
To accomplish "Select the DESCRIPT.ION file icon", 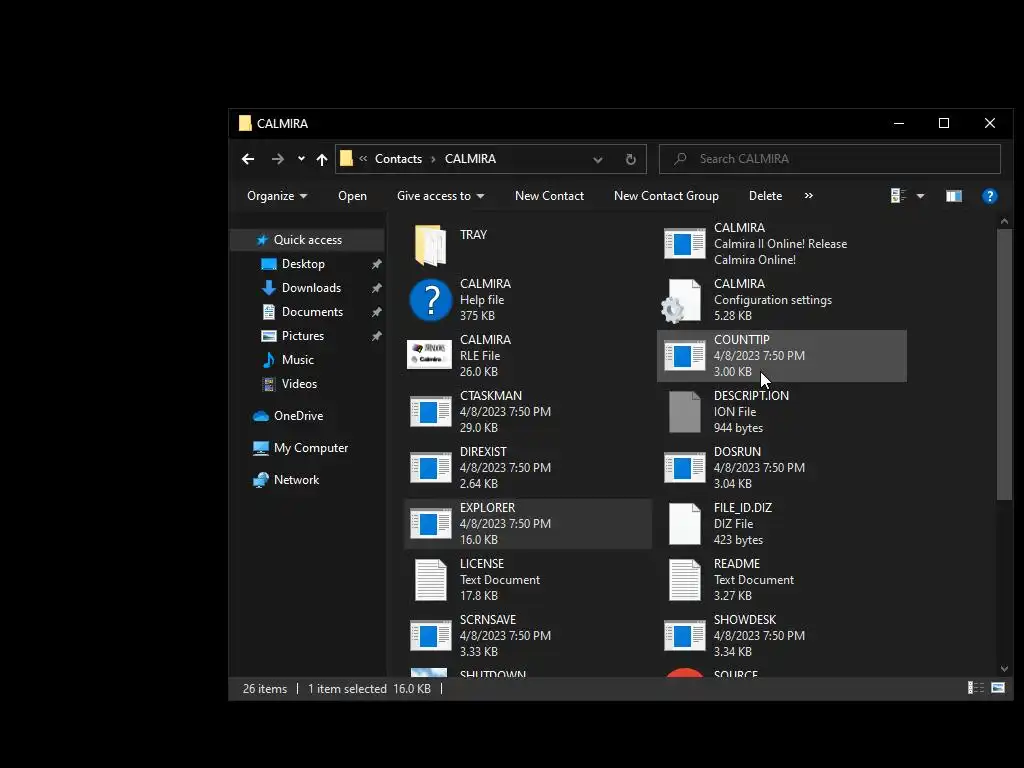I will (684, 411).
